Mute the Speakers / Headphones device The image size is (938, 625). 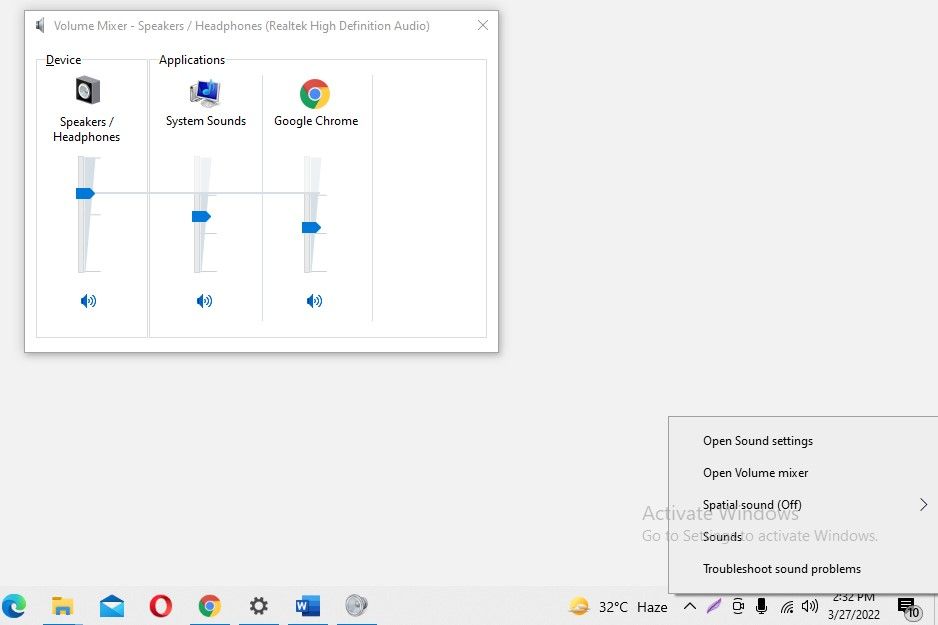(88, 301)
